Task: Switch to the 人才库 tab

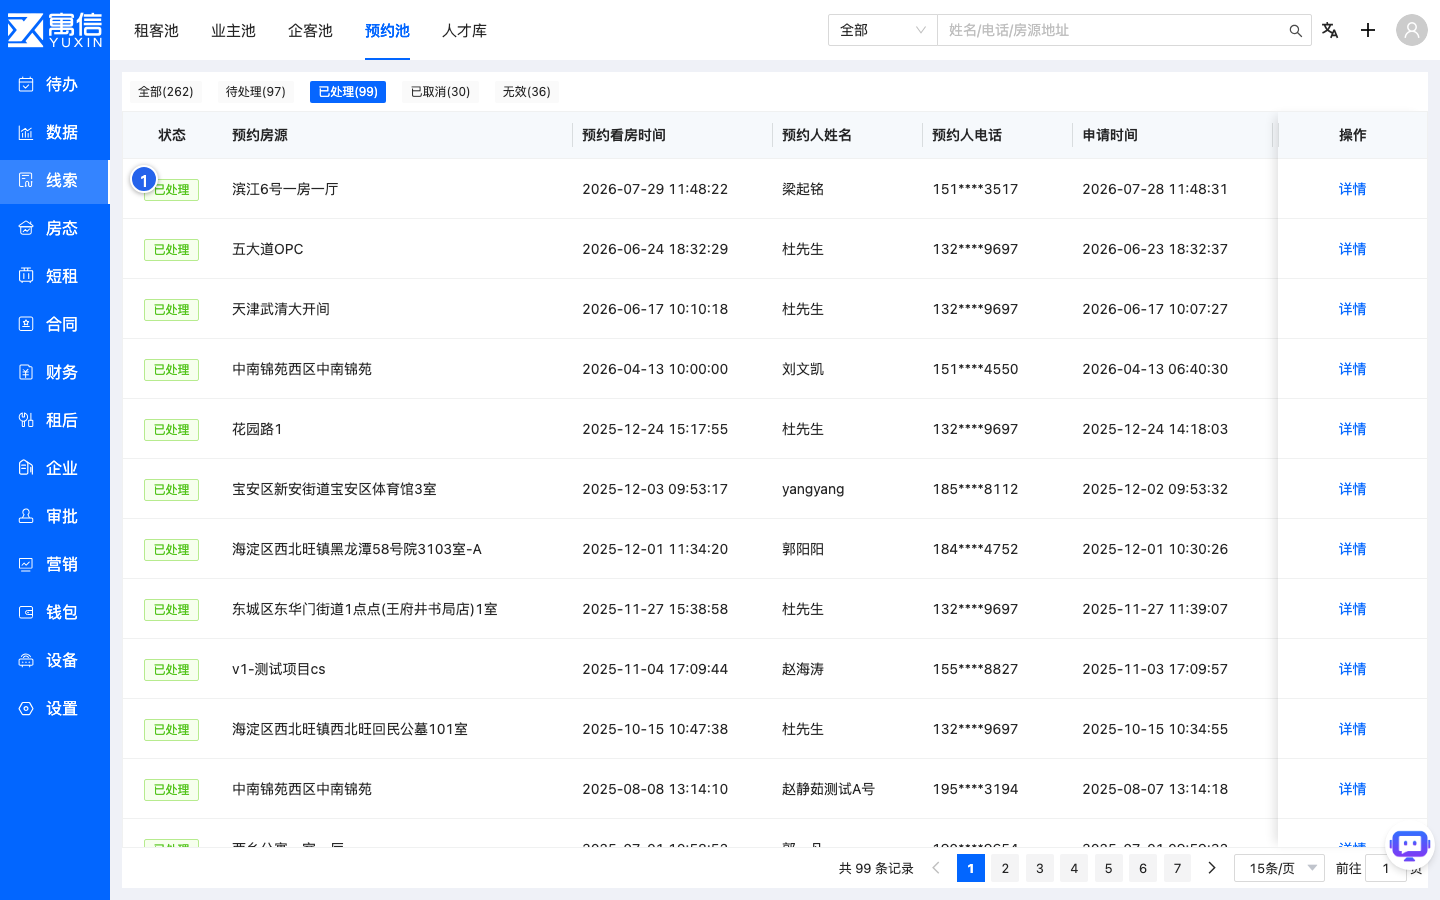Action: pos(464,31)
